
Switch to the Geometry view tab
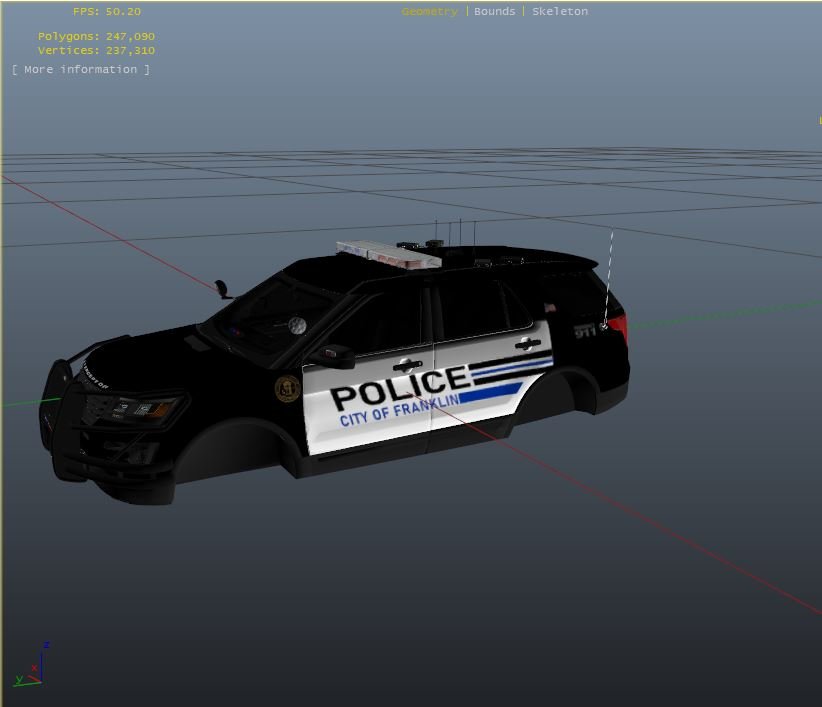[x=429, y=12]
